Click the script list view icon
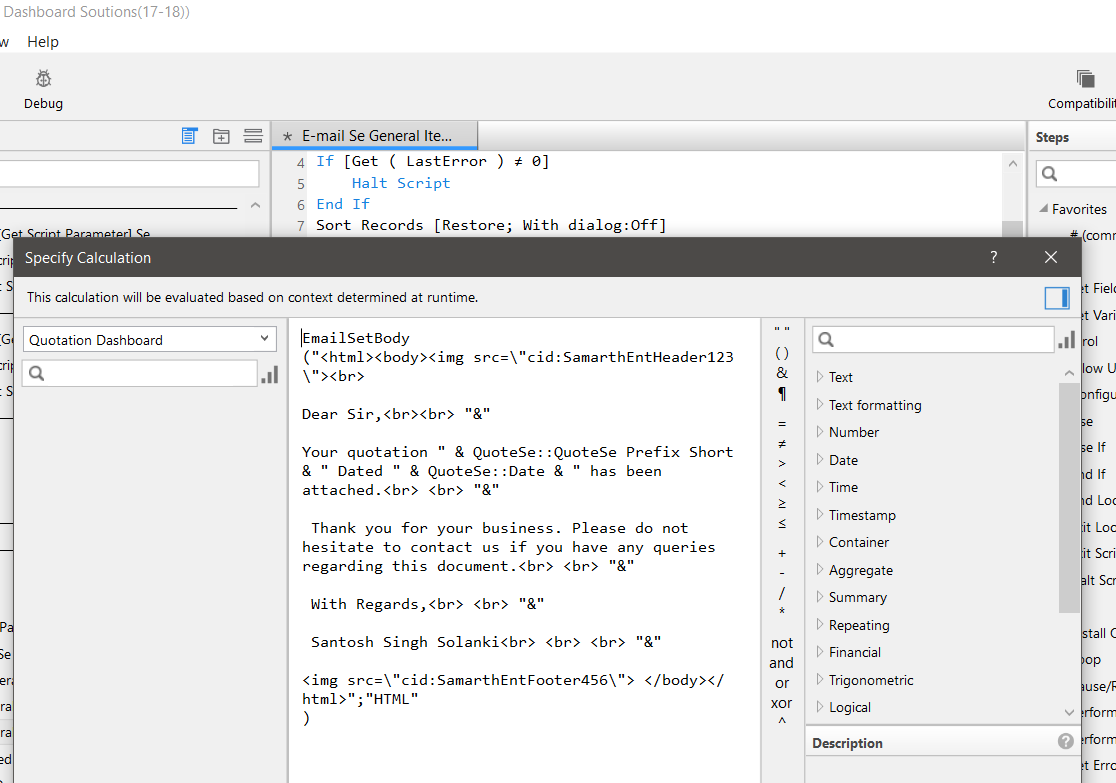This screenshot has width=1116, height=783. click(189, 136)
